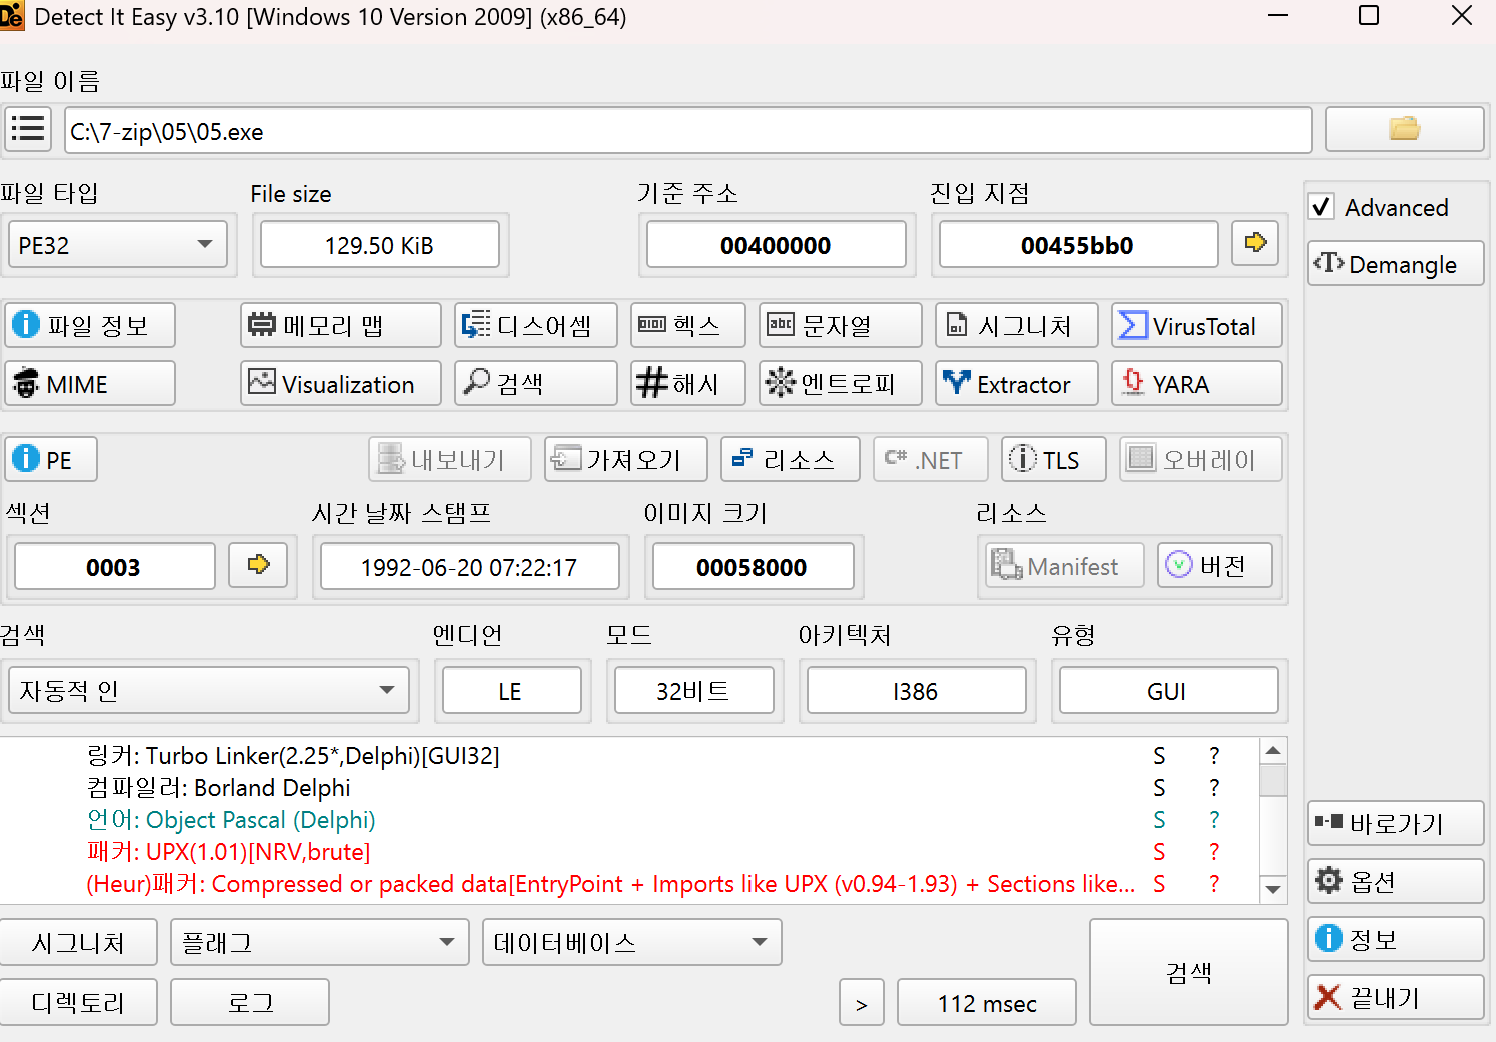Expand the 플래그 flags dropdown
The width and height of the screenshot is (1496, 1042).
coord(319,942)
